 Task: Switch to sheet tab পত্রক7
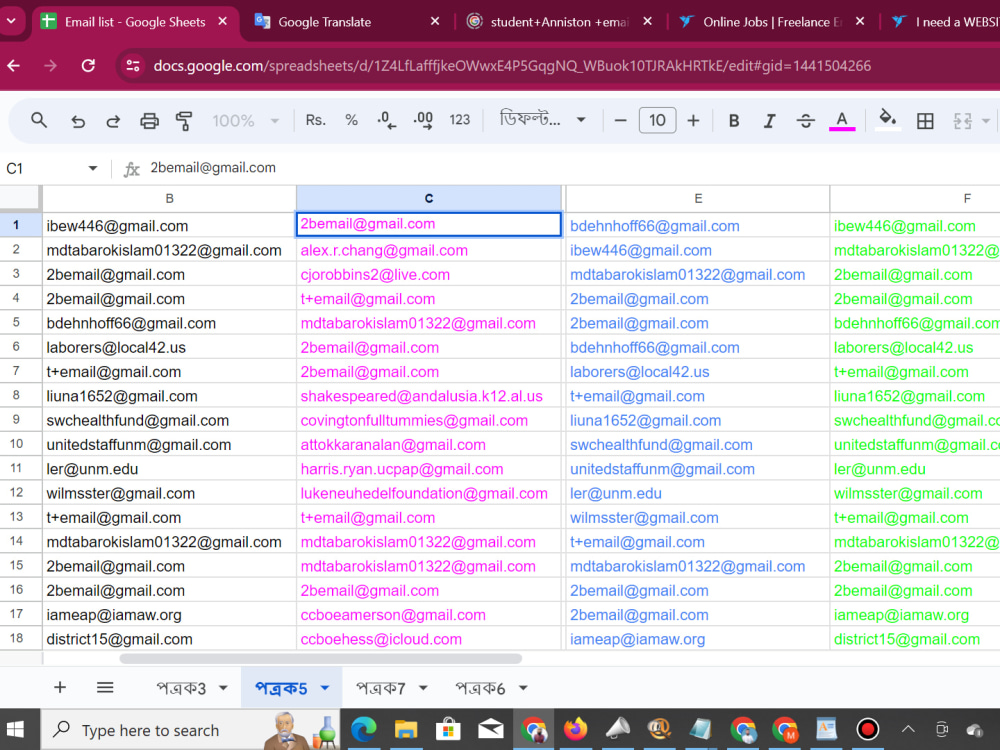[x=381, y=688]
